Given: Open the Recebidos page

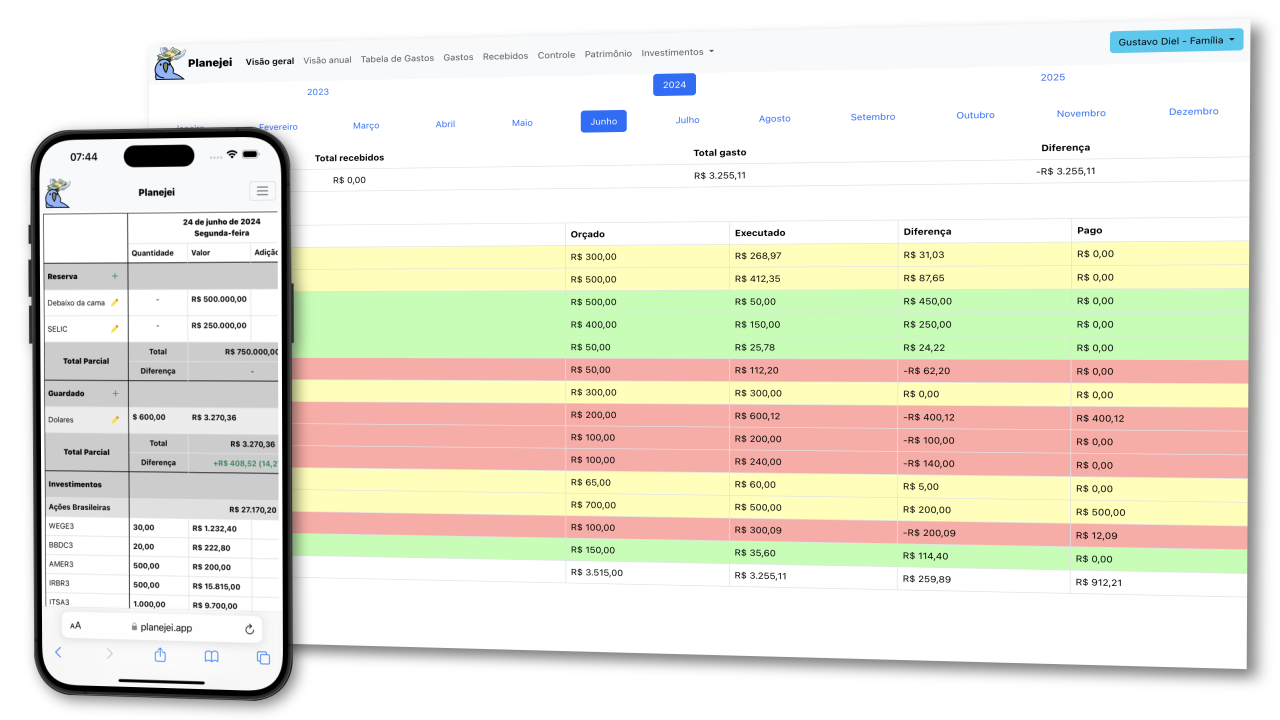Looking at the screenshot, I should pyautogui.click(x=505, y=56).
